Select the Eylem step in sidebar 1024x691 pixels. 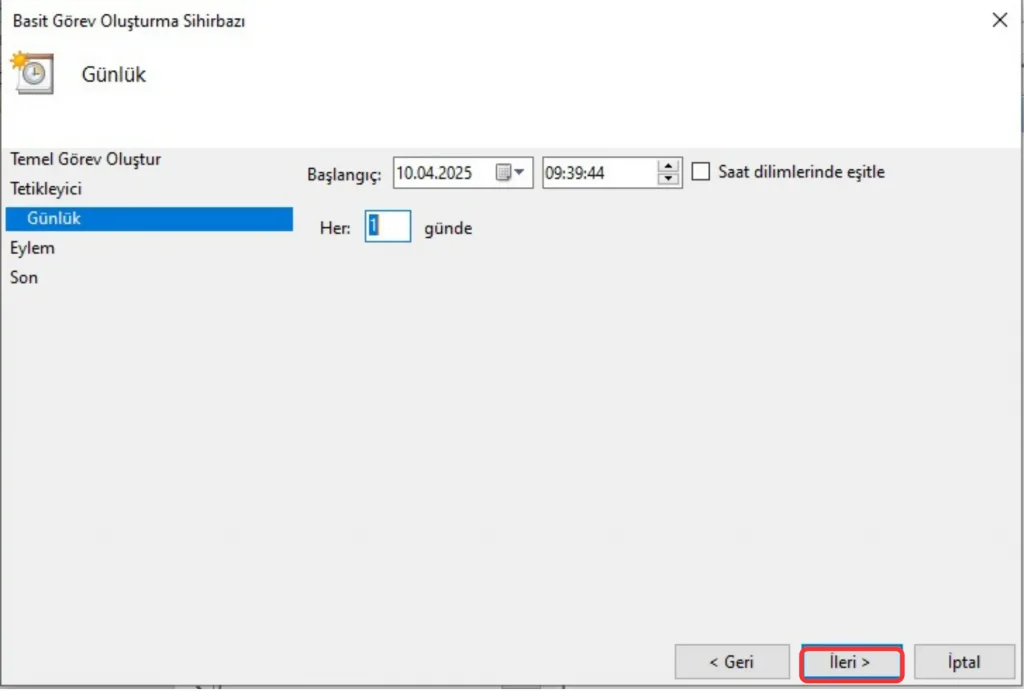32,248
